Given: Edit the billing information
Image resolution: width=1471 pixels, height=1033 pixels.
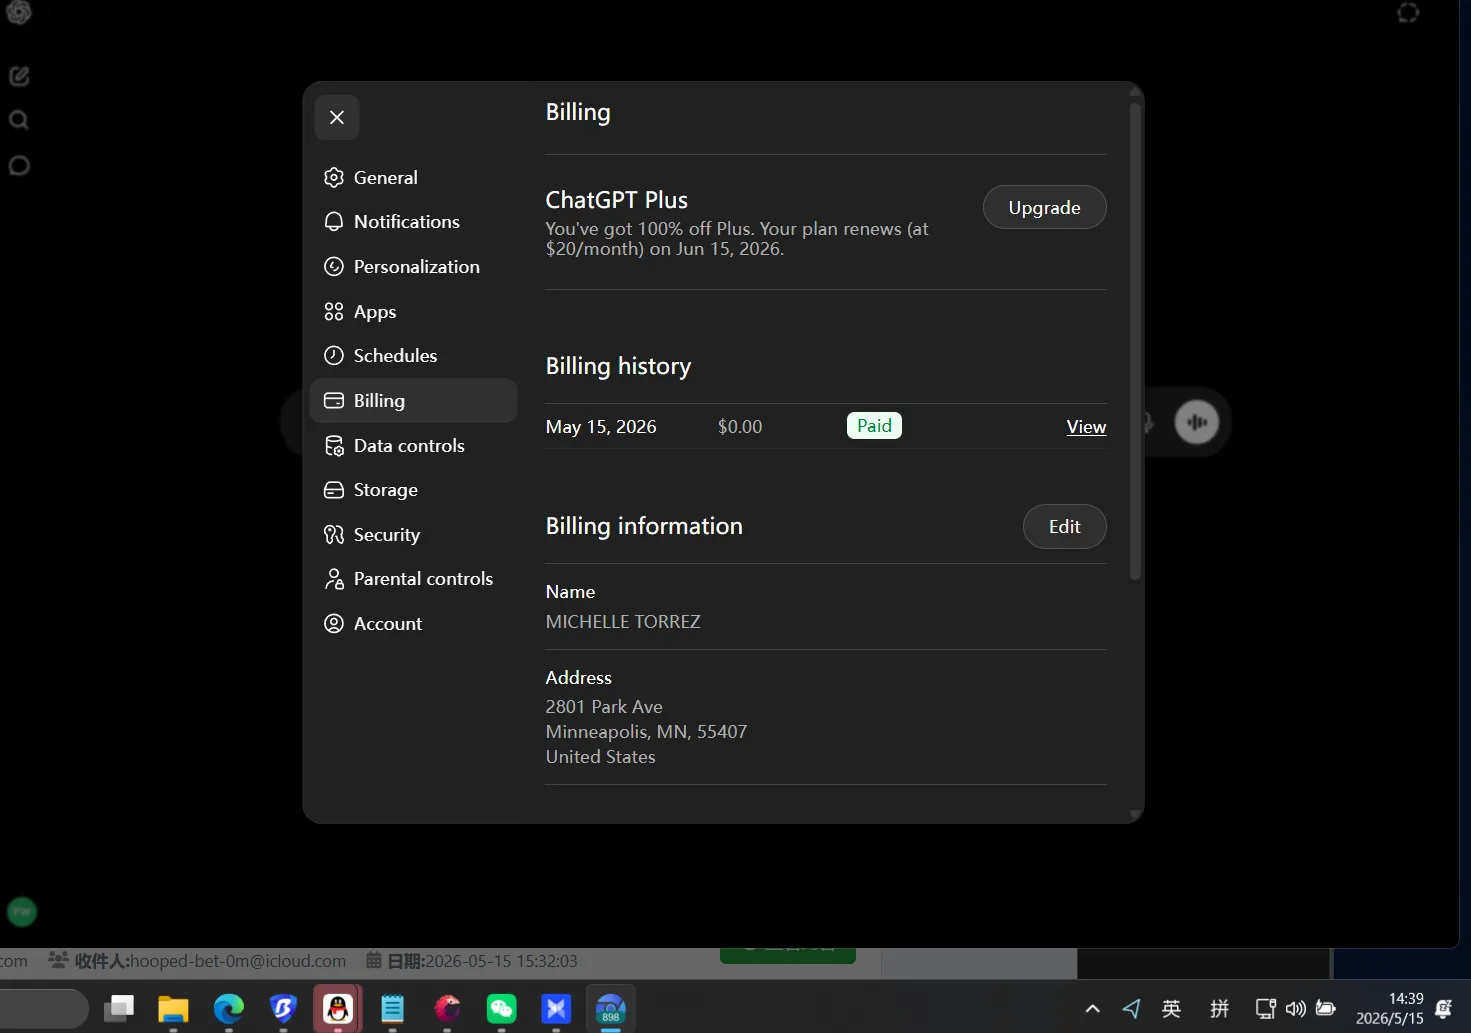Looking at the screenshot, I should (x=1064, y=527).
